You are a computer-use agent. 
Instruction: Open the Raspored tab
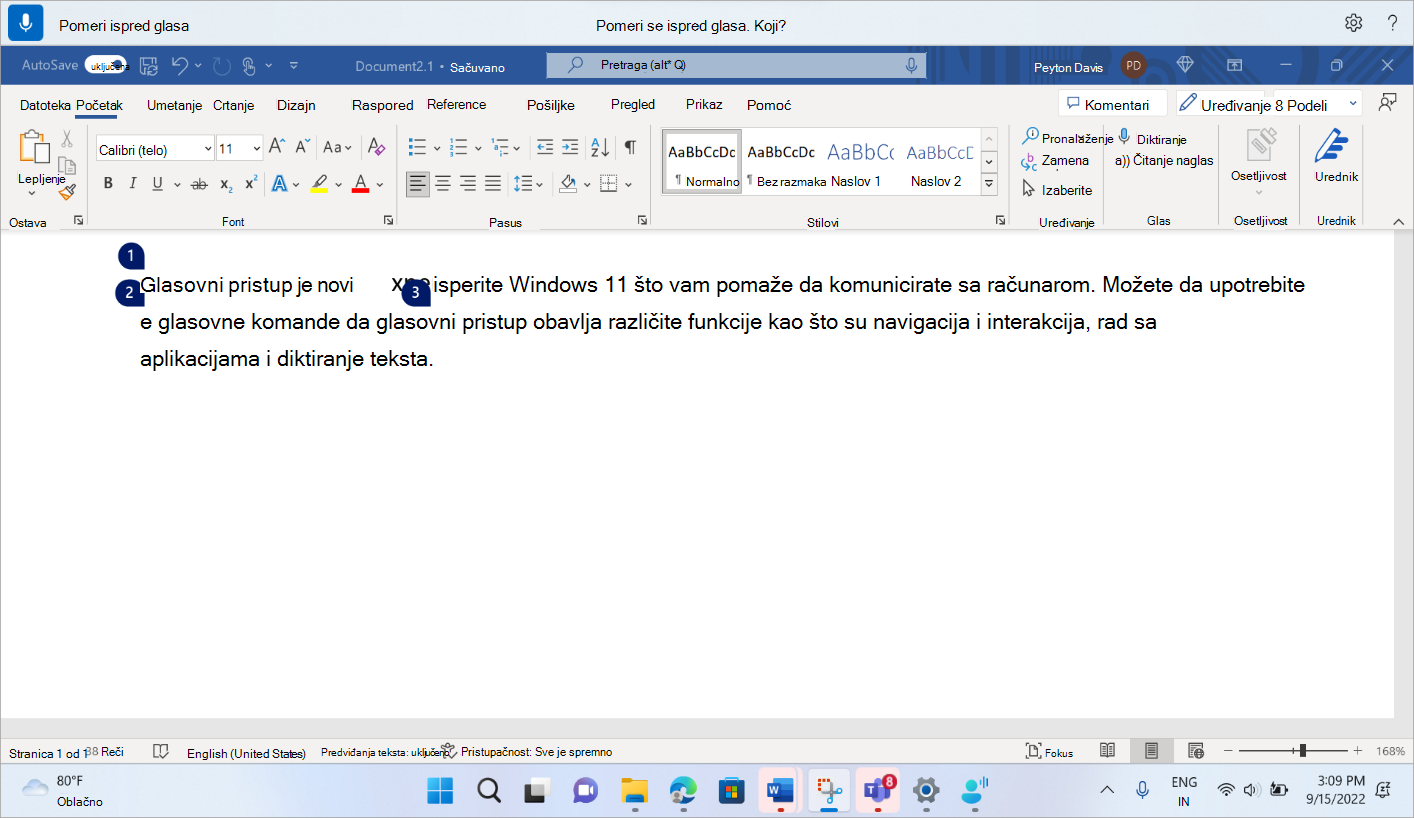(x=382, y=105)
